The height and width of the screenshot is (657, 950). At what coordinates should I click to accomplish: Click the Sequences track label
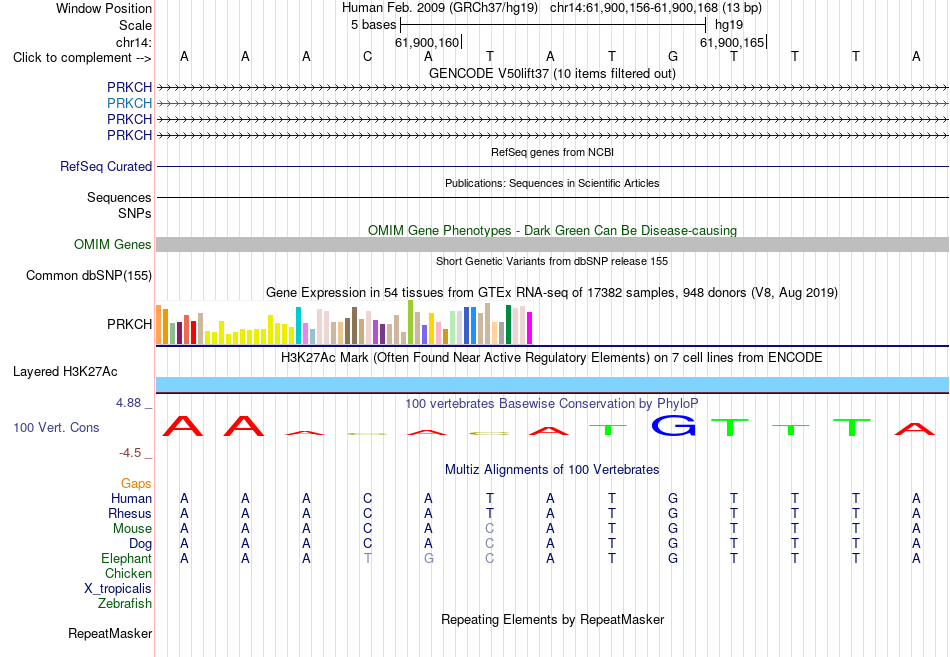coord(119,198)
